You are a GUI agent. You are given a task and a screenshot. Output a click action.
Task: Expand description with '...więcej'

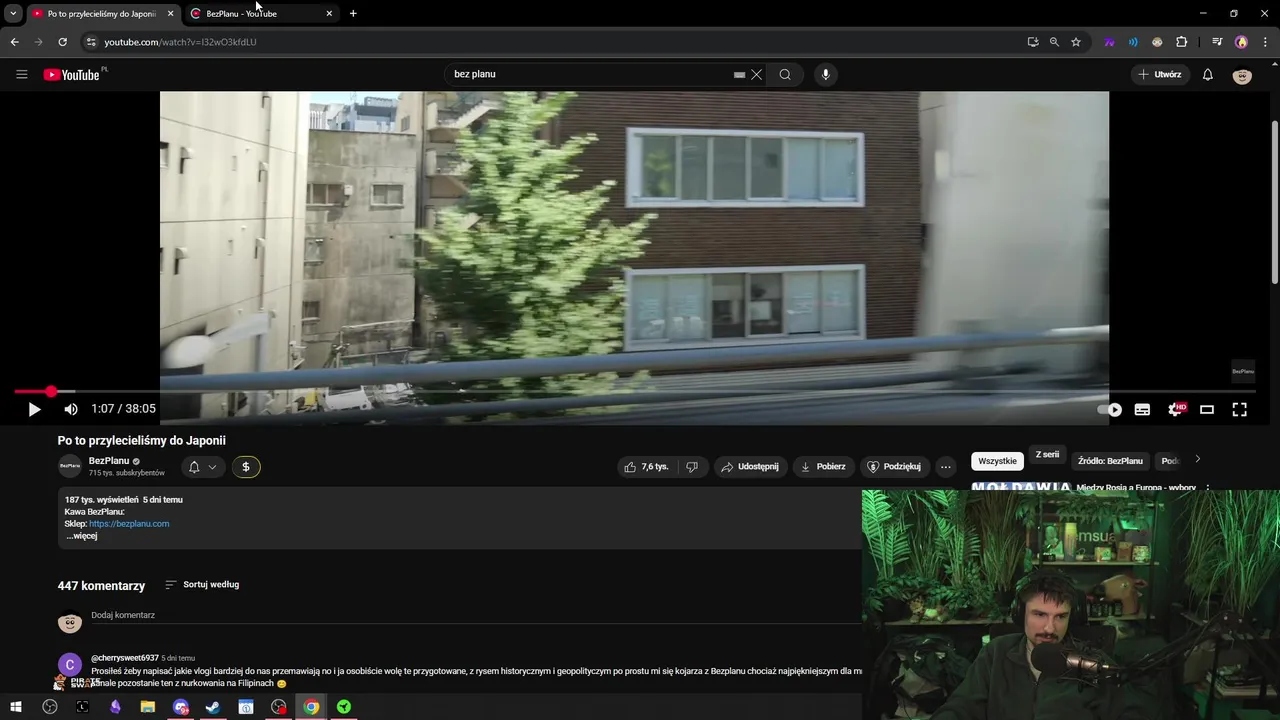point(82,536)
